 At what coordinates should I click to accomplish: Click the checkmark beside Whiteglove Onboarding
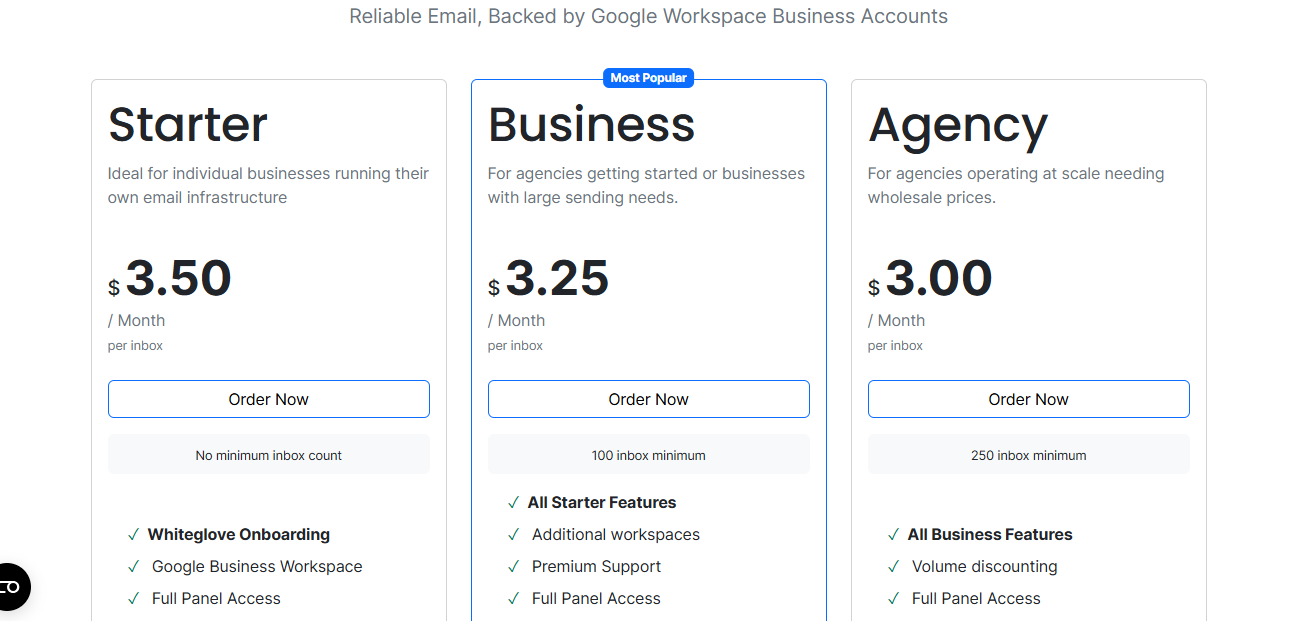133,534
